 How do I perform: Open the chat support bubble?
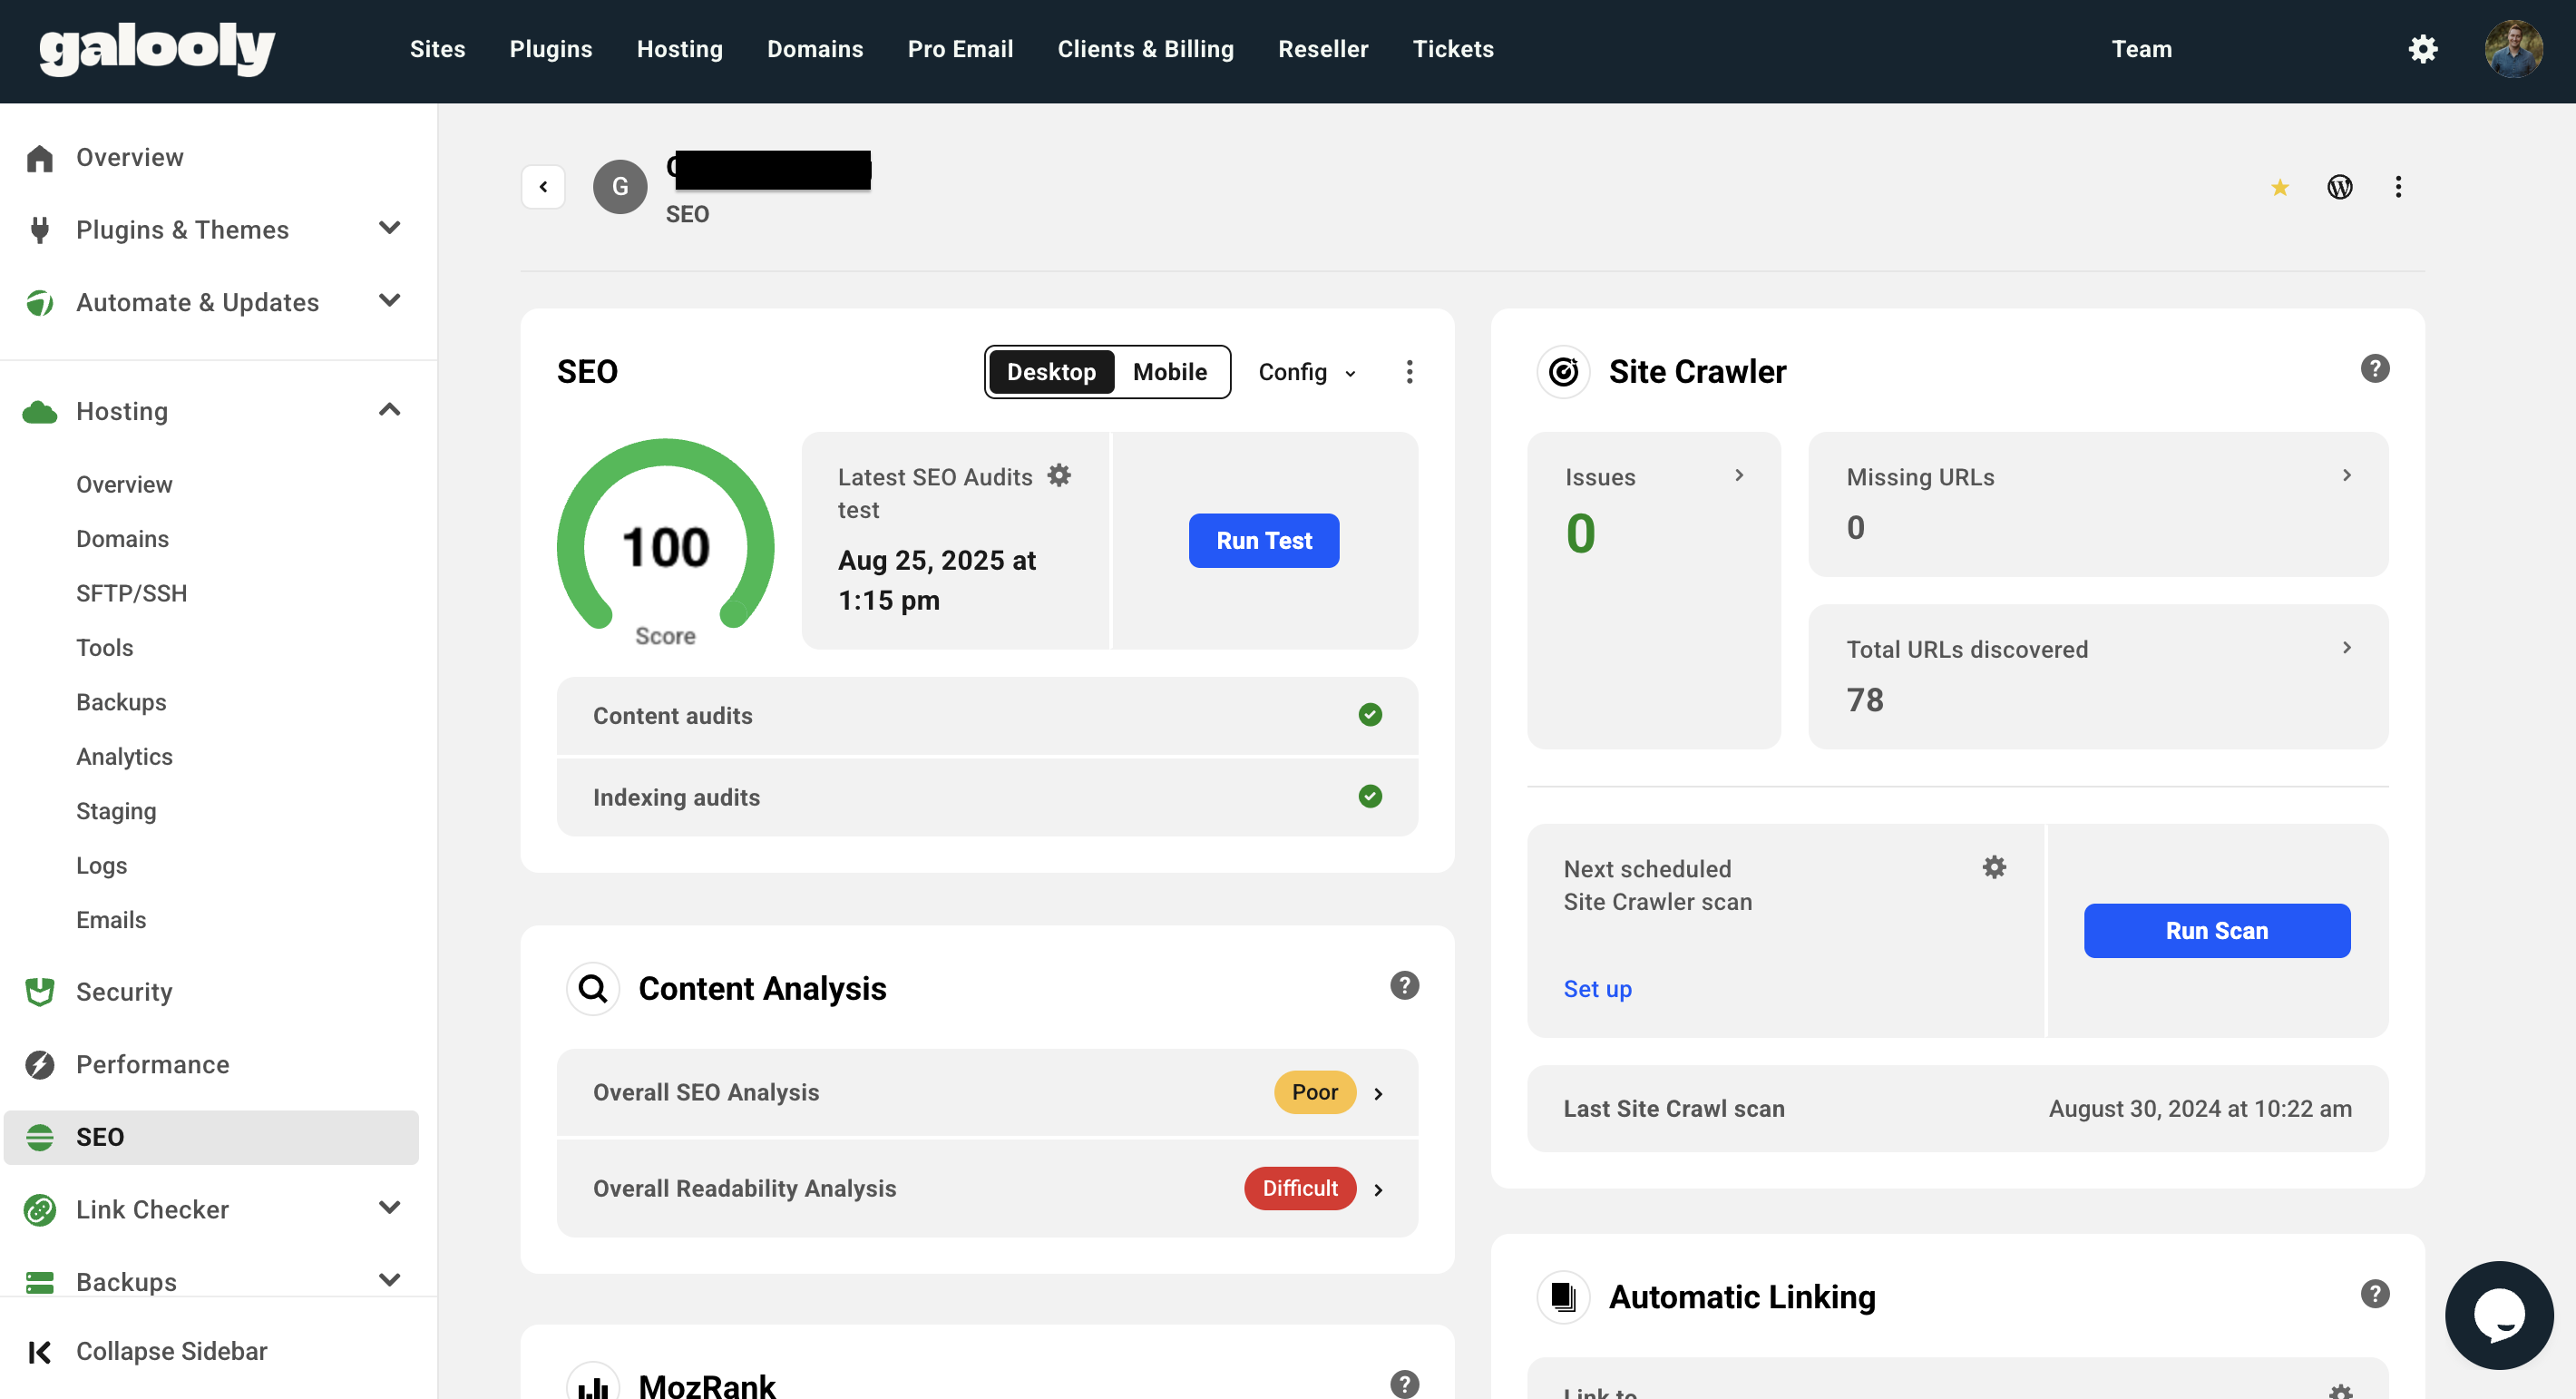click(2498, 1314)
